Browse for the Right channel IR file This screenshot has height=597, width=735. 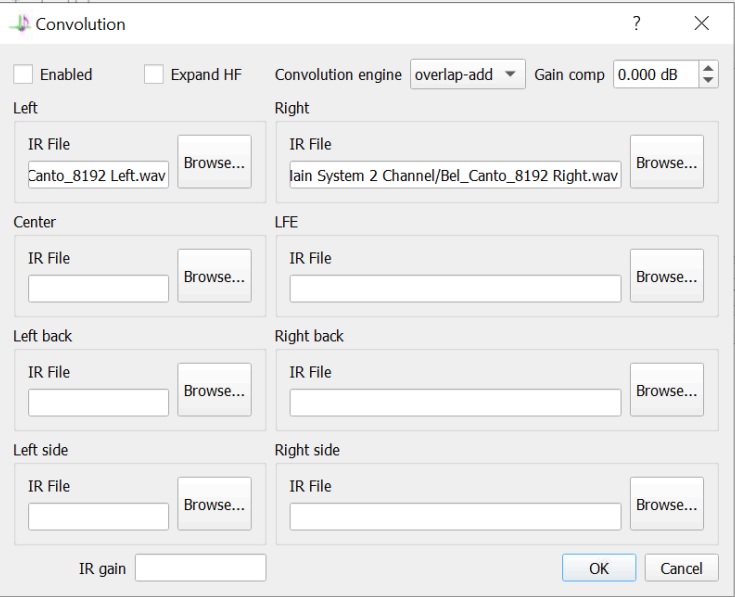(667, 162)
